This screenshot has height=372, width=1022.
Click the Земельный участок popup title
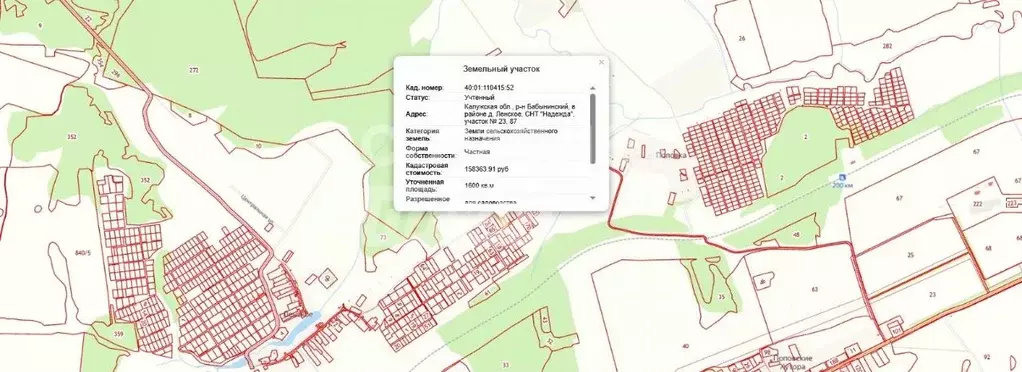[501, 68]
